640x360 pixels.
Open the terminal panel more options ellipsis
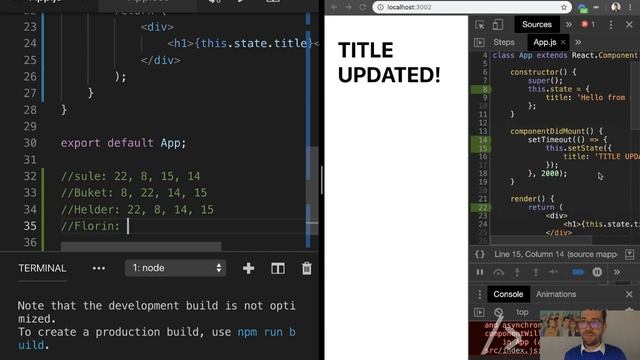coord(99,269)
